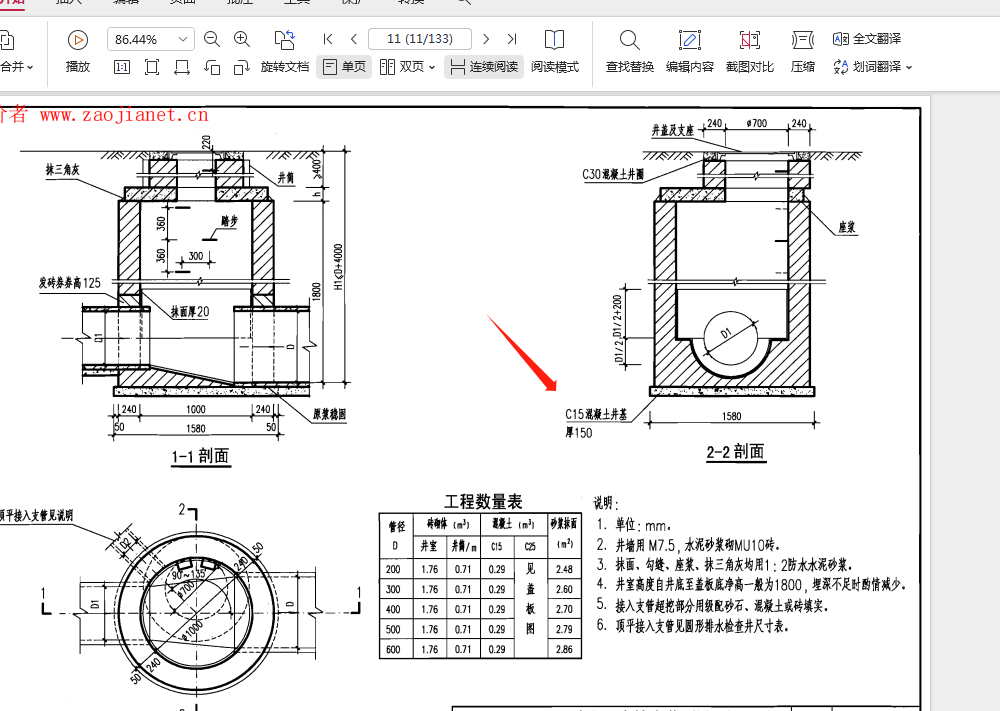This screenshot has height=711, width=1000.
Task: Click the 原浆稳固 label
Action: pos(329,414)
